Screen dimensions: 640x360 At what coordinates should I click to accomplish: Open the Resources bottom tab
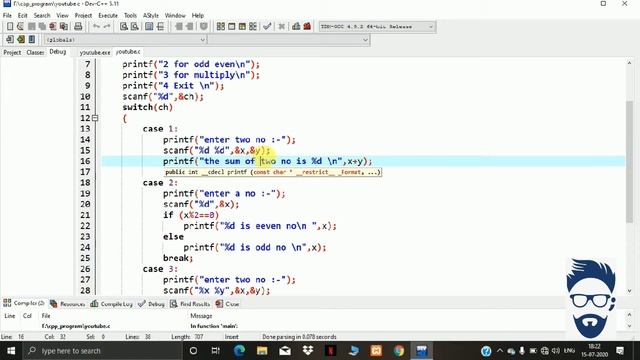point(68,304)
